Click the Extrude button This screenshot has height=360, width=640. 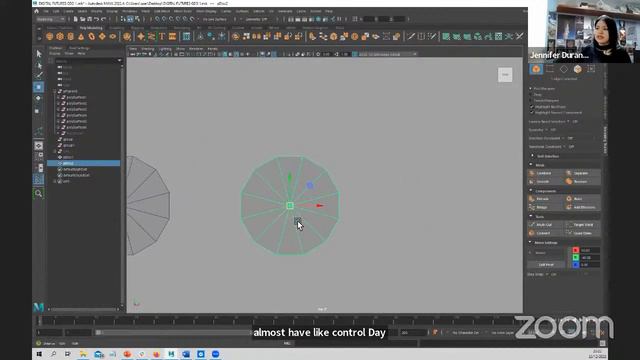[545, 199]
